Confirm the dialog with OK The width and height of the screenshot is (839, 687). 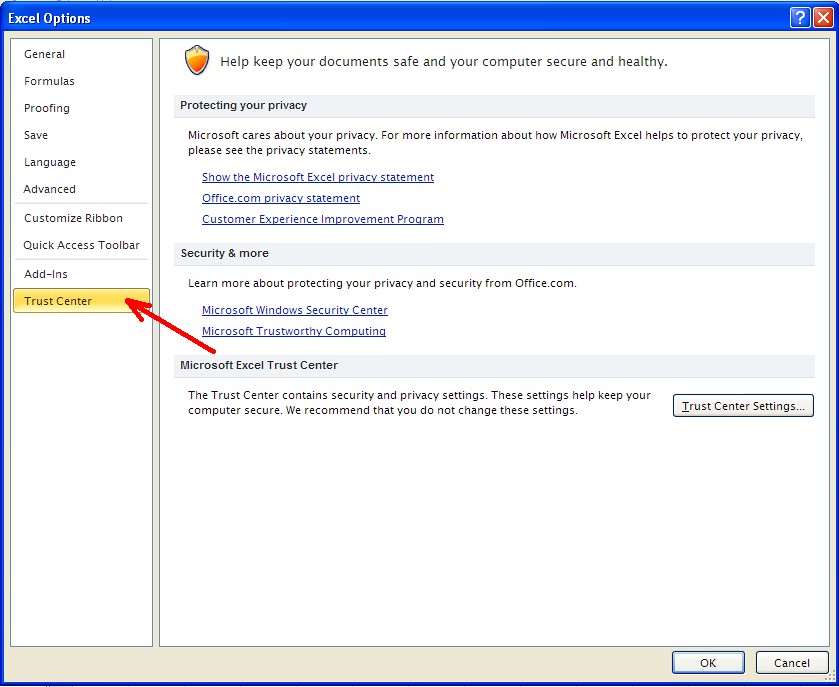pos(708,663)
